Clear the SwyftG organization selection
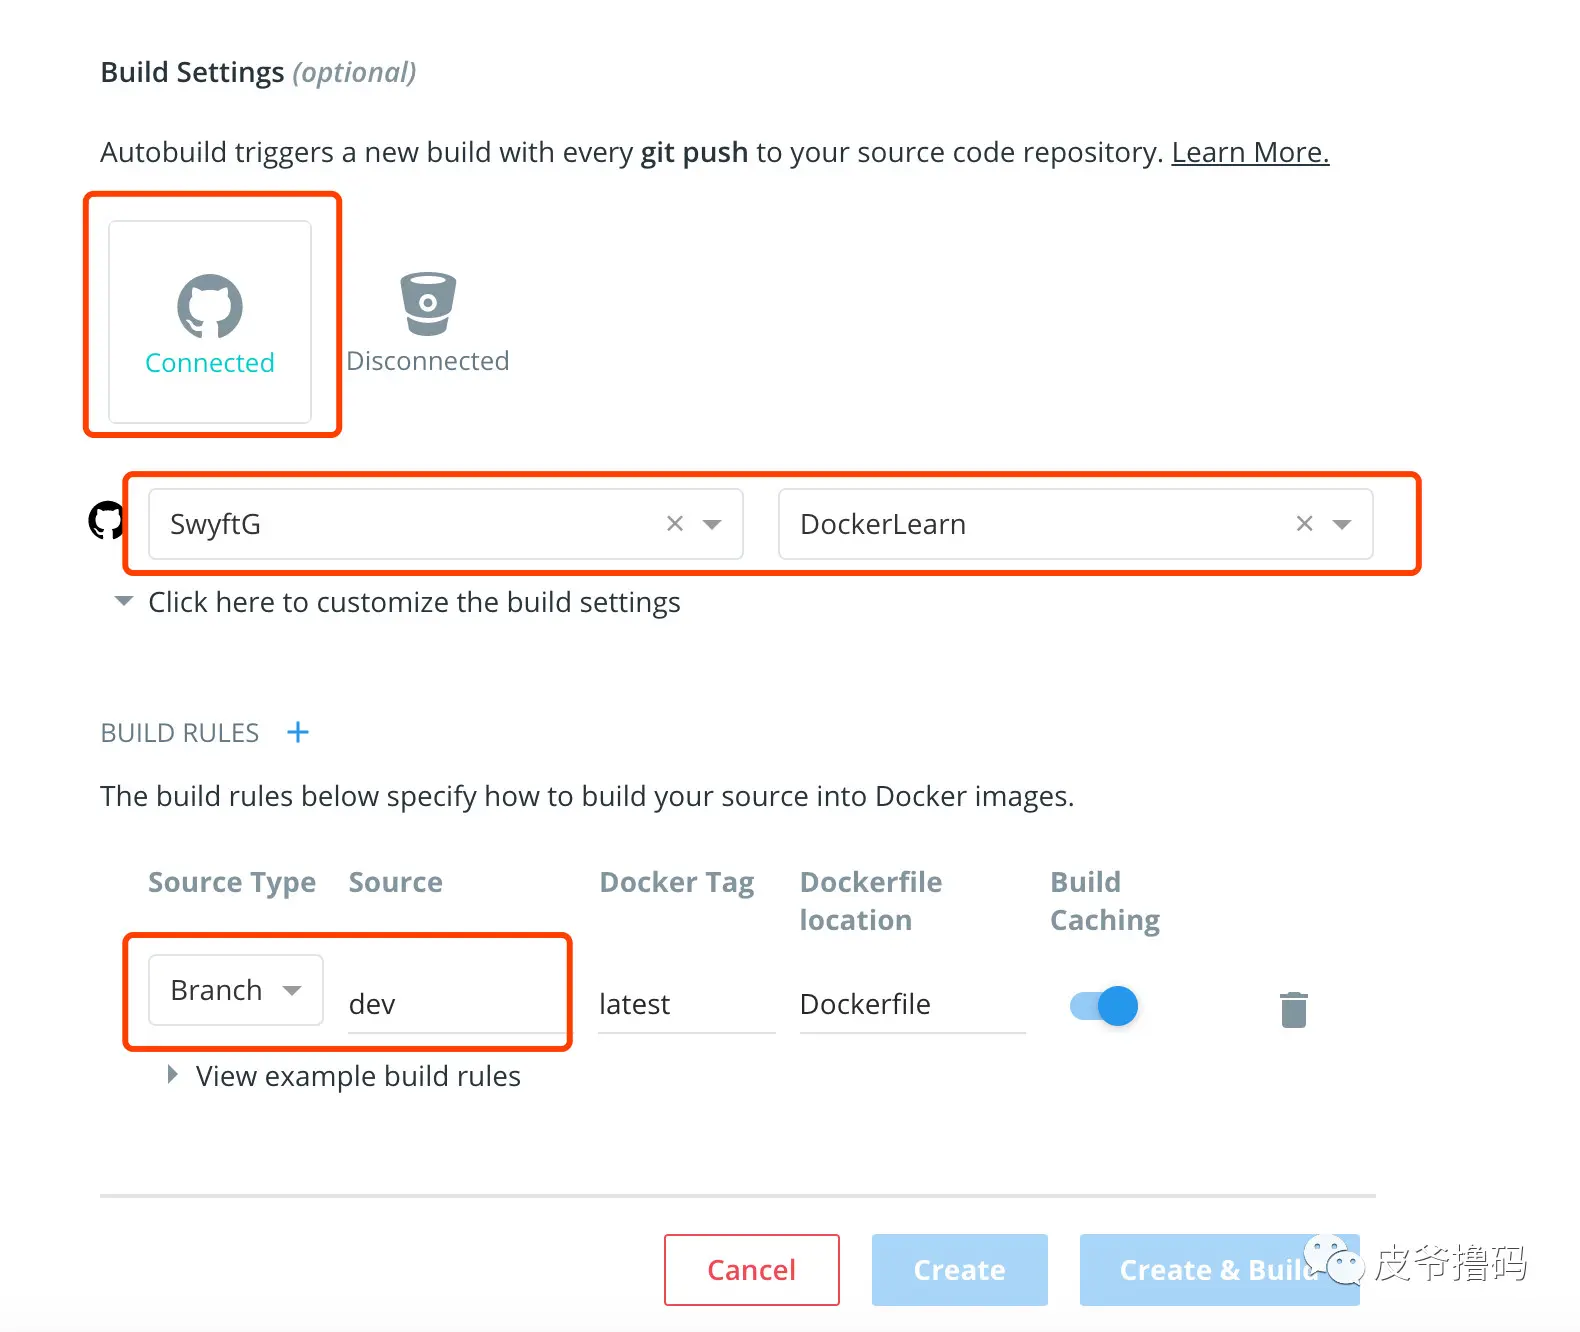The width and height of the screenshot is (1580, 1332). (675, 524)
